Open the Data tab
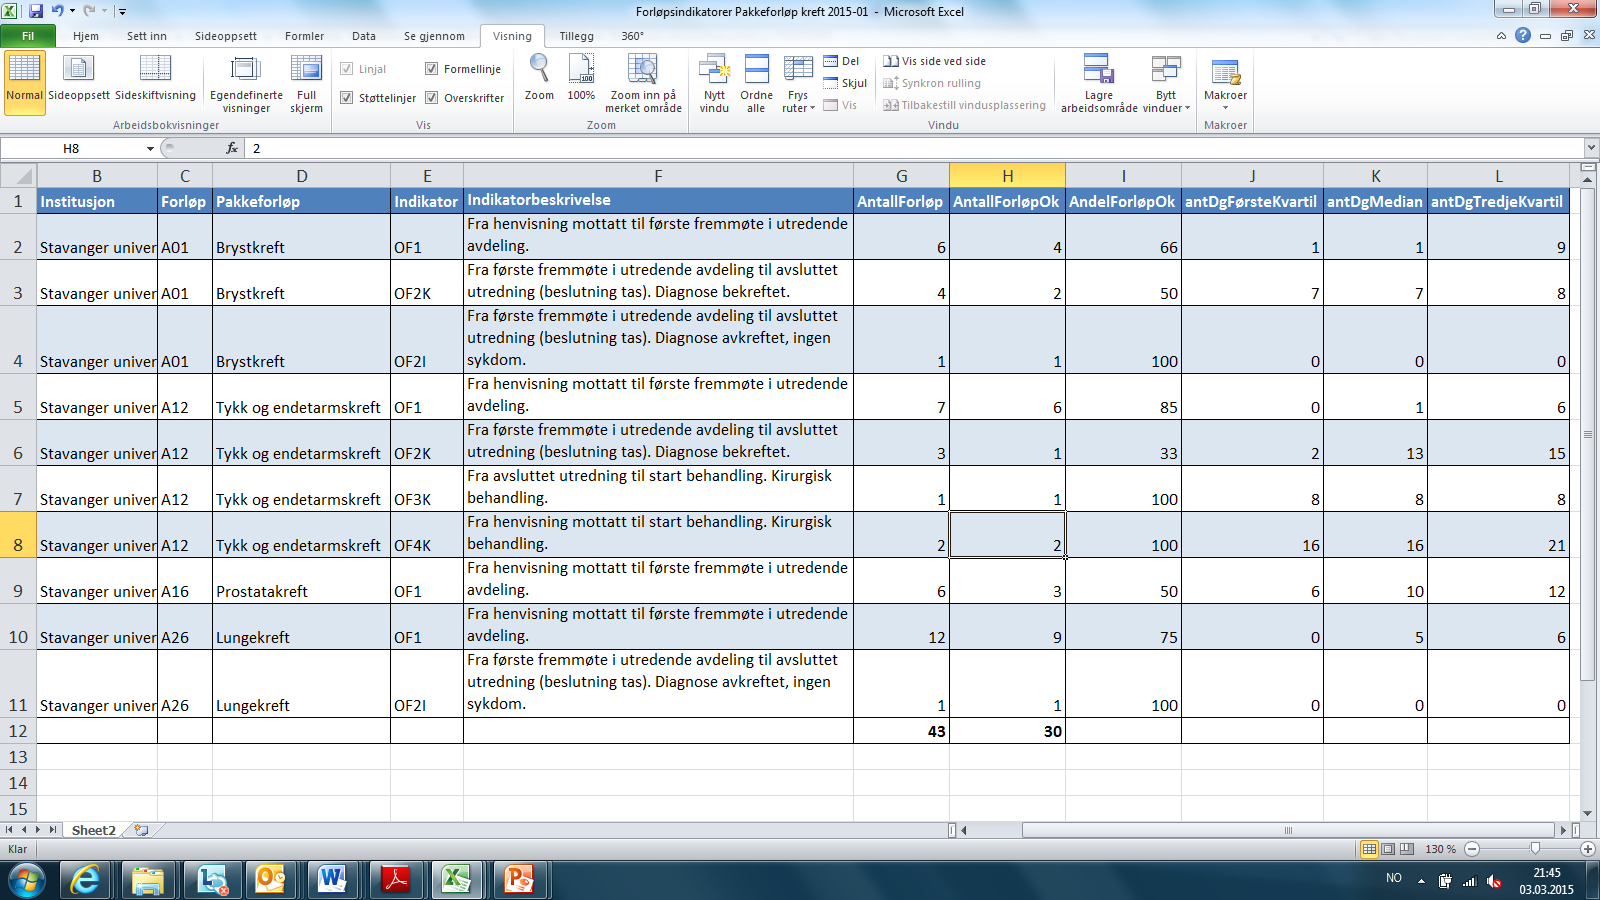This screenshot has height=900, width=1600. [x=364, y=36]
